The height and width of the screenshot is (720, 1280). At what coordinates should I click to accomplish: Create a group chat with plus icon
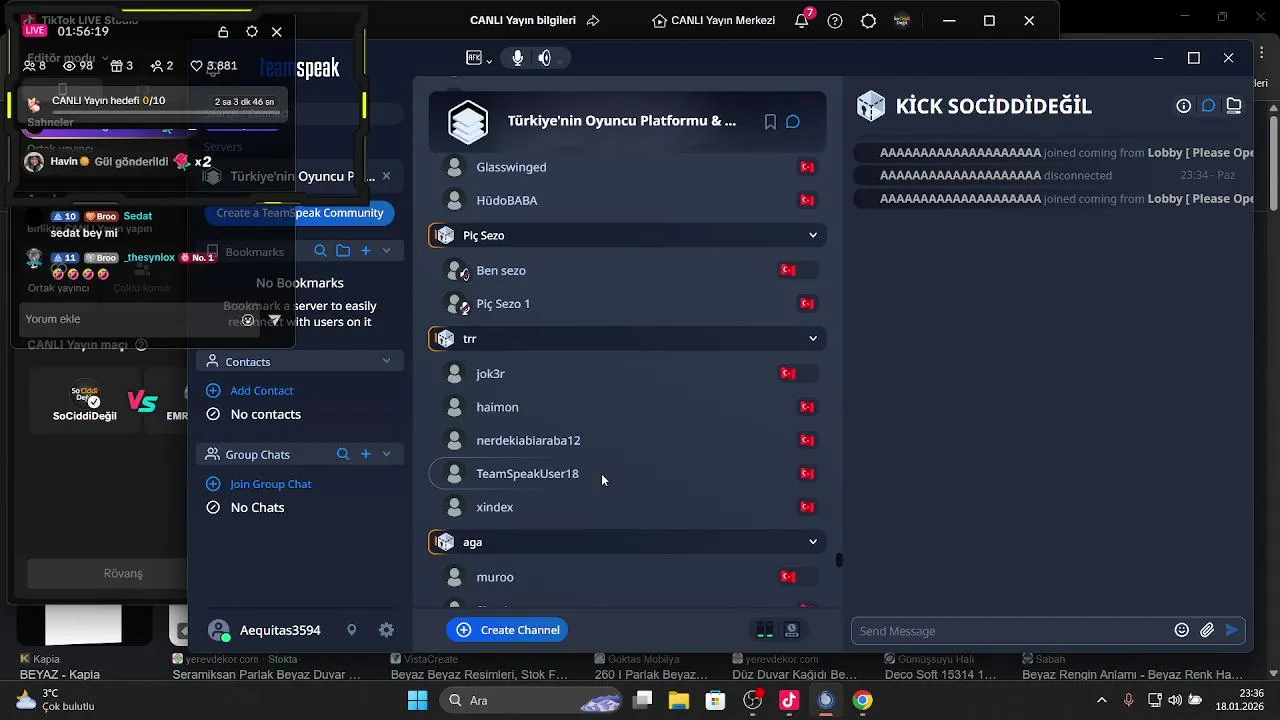[366, 454]
